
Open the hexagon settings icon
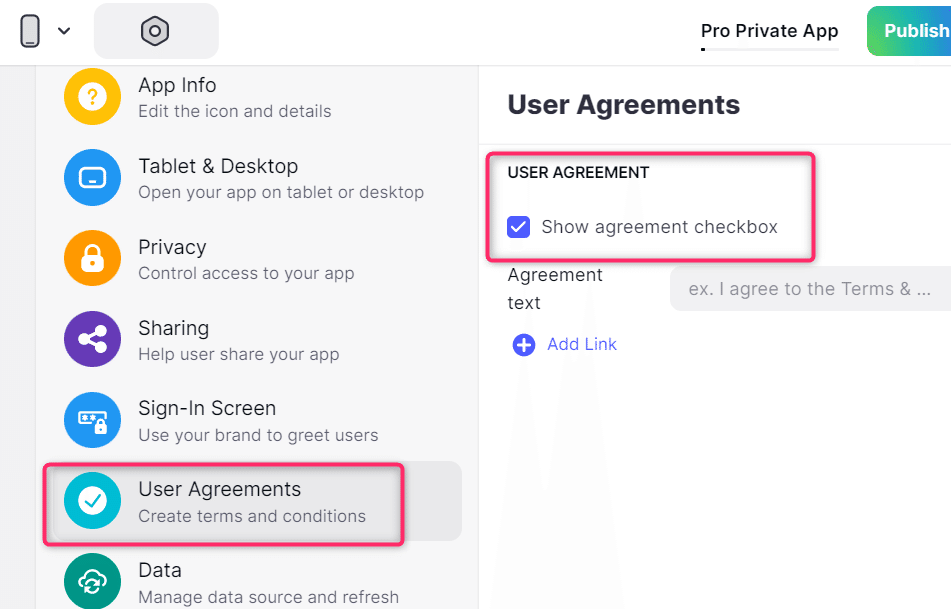[x=155, y=31]
